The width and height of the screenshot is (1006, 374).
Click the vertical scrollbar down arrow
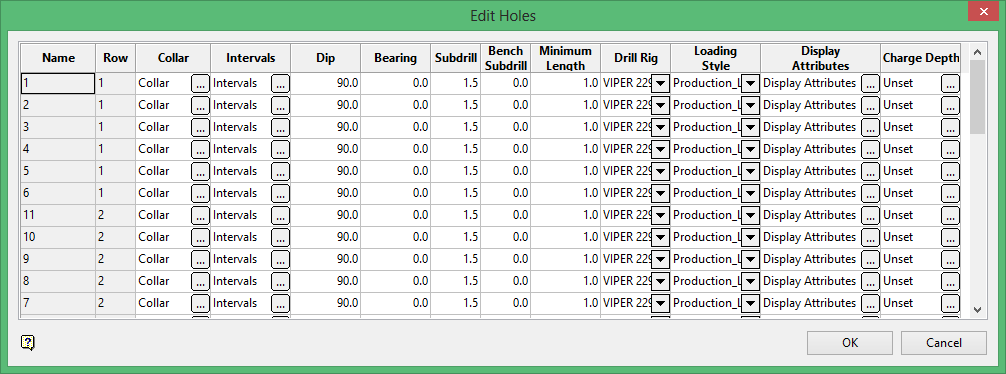pos(977,309)
